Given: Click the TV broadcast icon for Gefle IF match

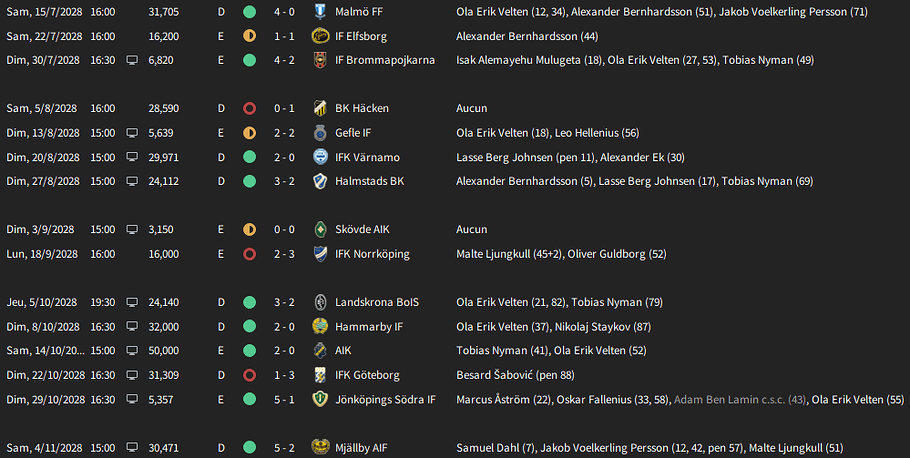Looking at the screenshot, I should 132,133.
